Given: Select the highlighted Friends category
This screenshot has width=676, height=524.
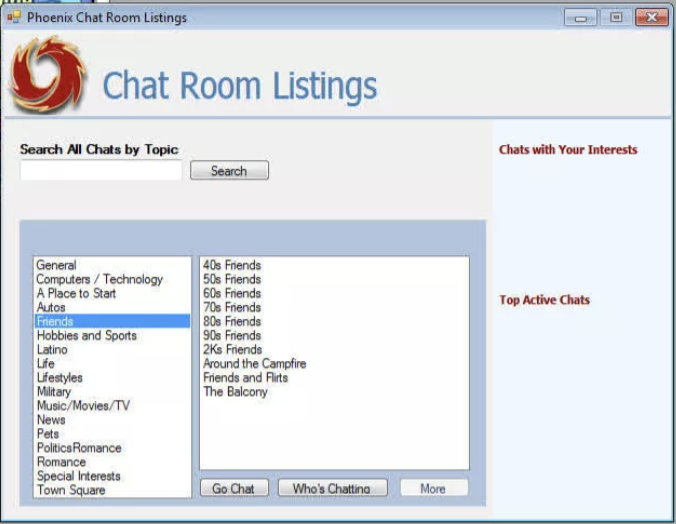Looking at the screenshot, I should [112, 321].
